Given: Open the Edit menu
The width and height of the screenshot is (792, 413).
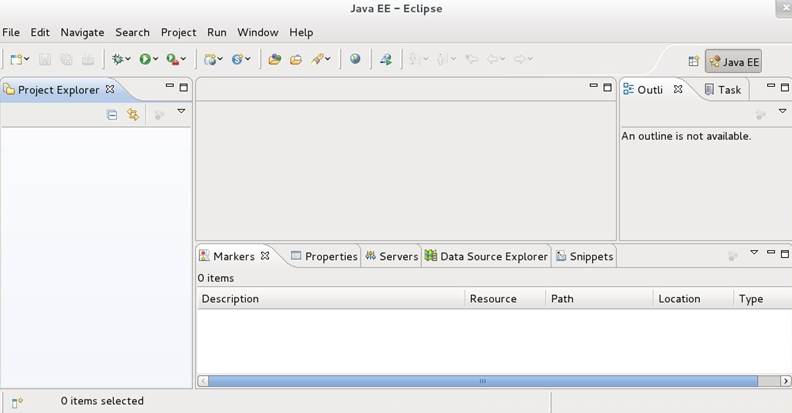Looking at the screenshot, I should [x=40, y=32].
